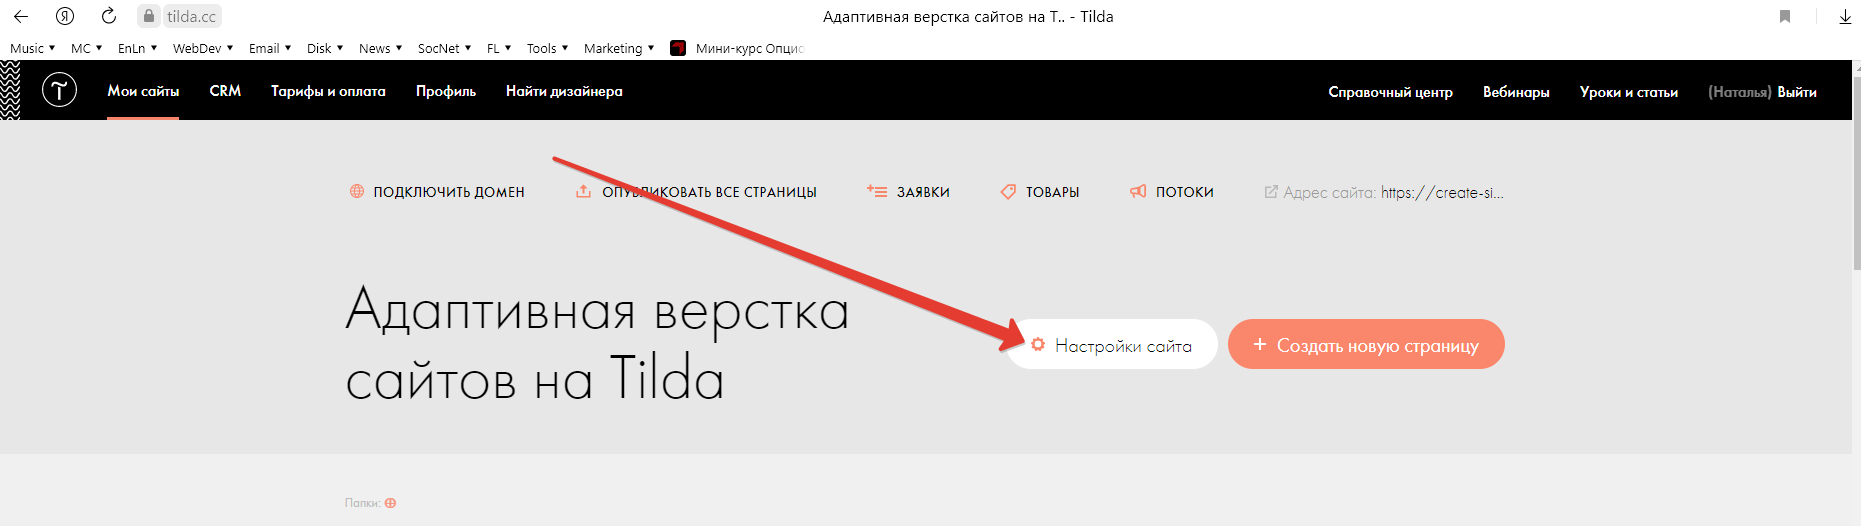Expand the WebDev bookmarks folder
The width and height of the screenshot is (1861, 526).
[202, 48]
